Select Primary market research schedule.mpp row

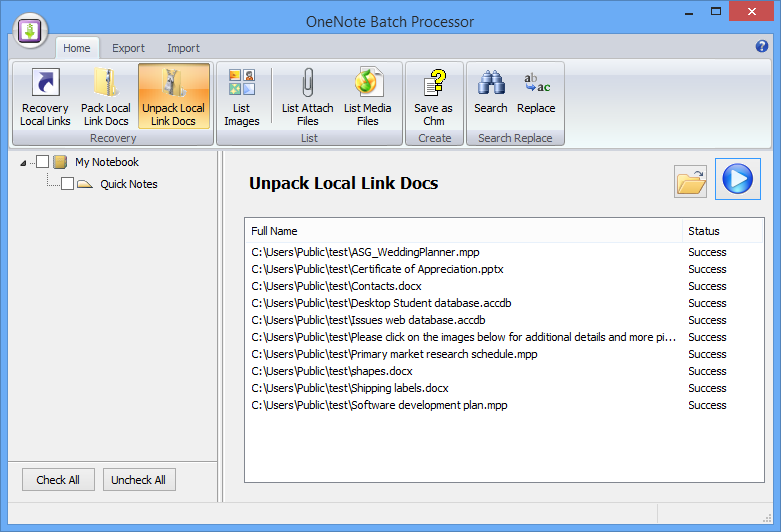(x=504, y=354)
